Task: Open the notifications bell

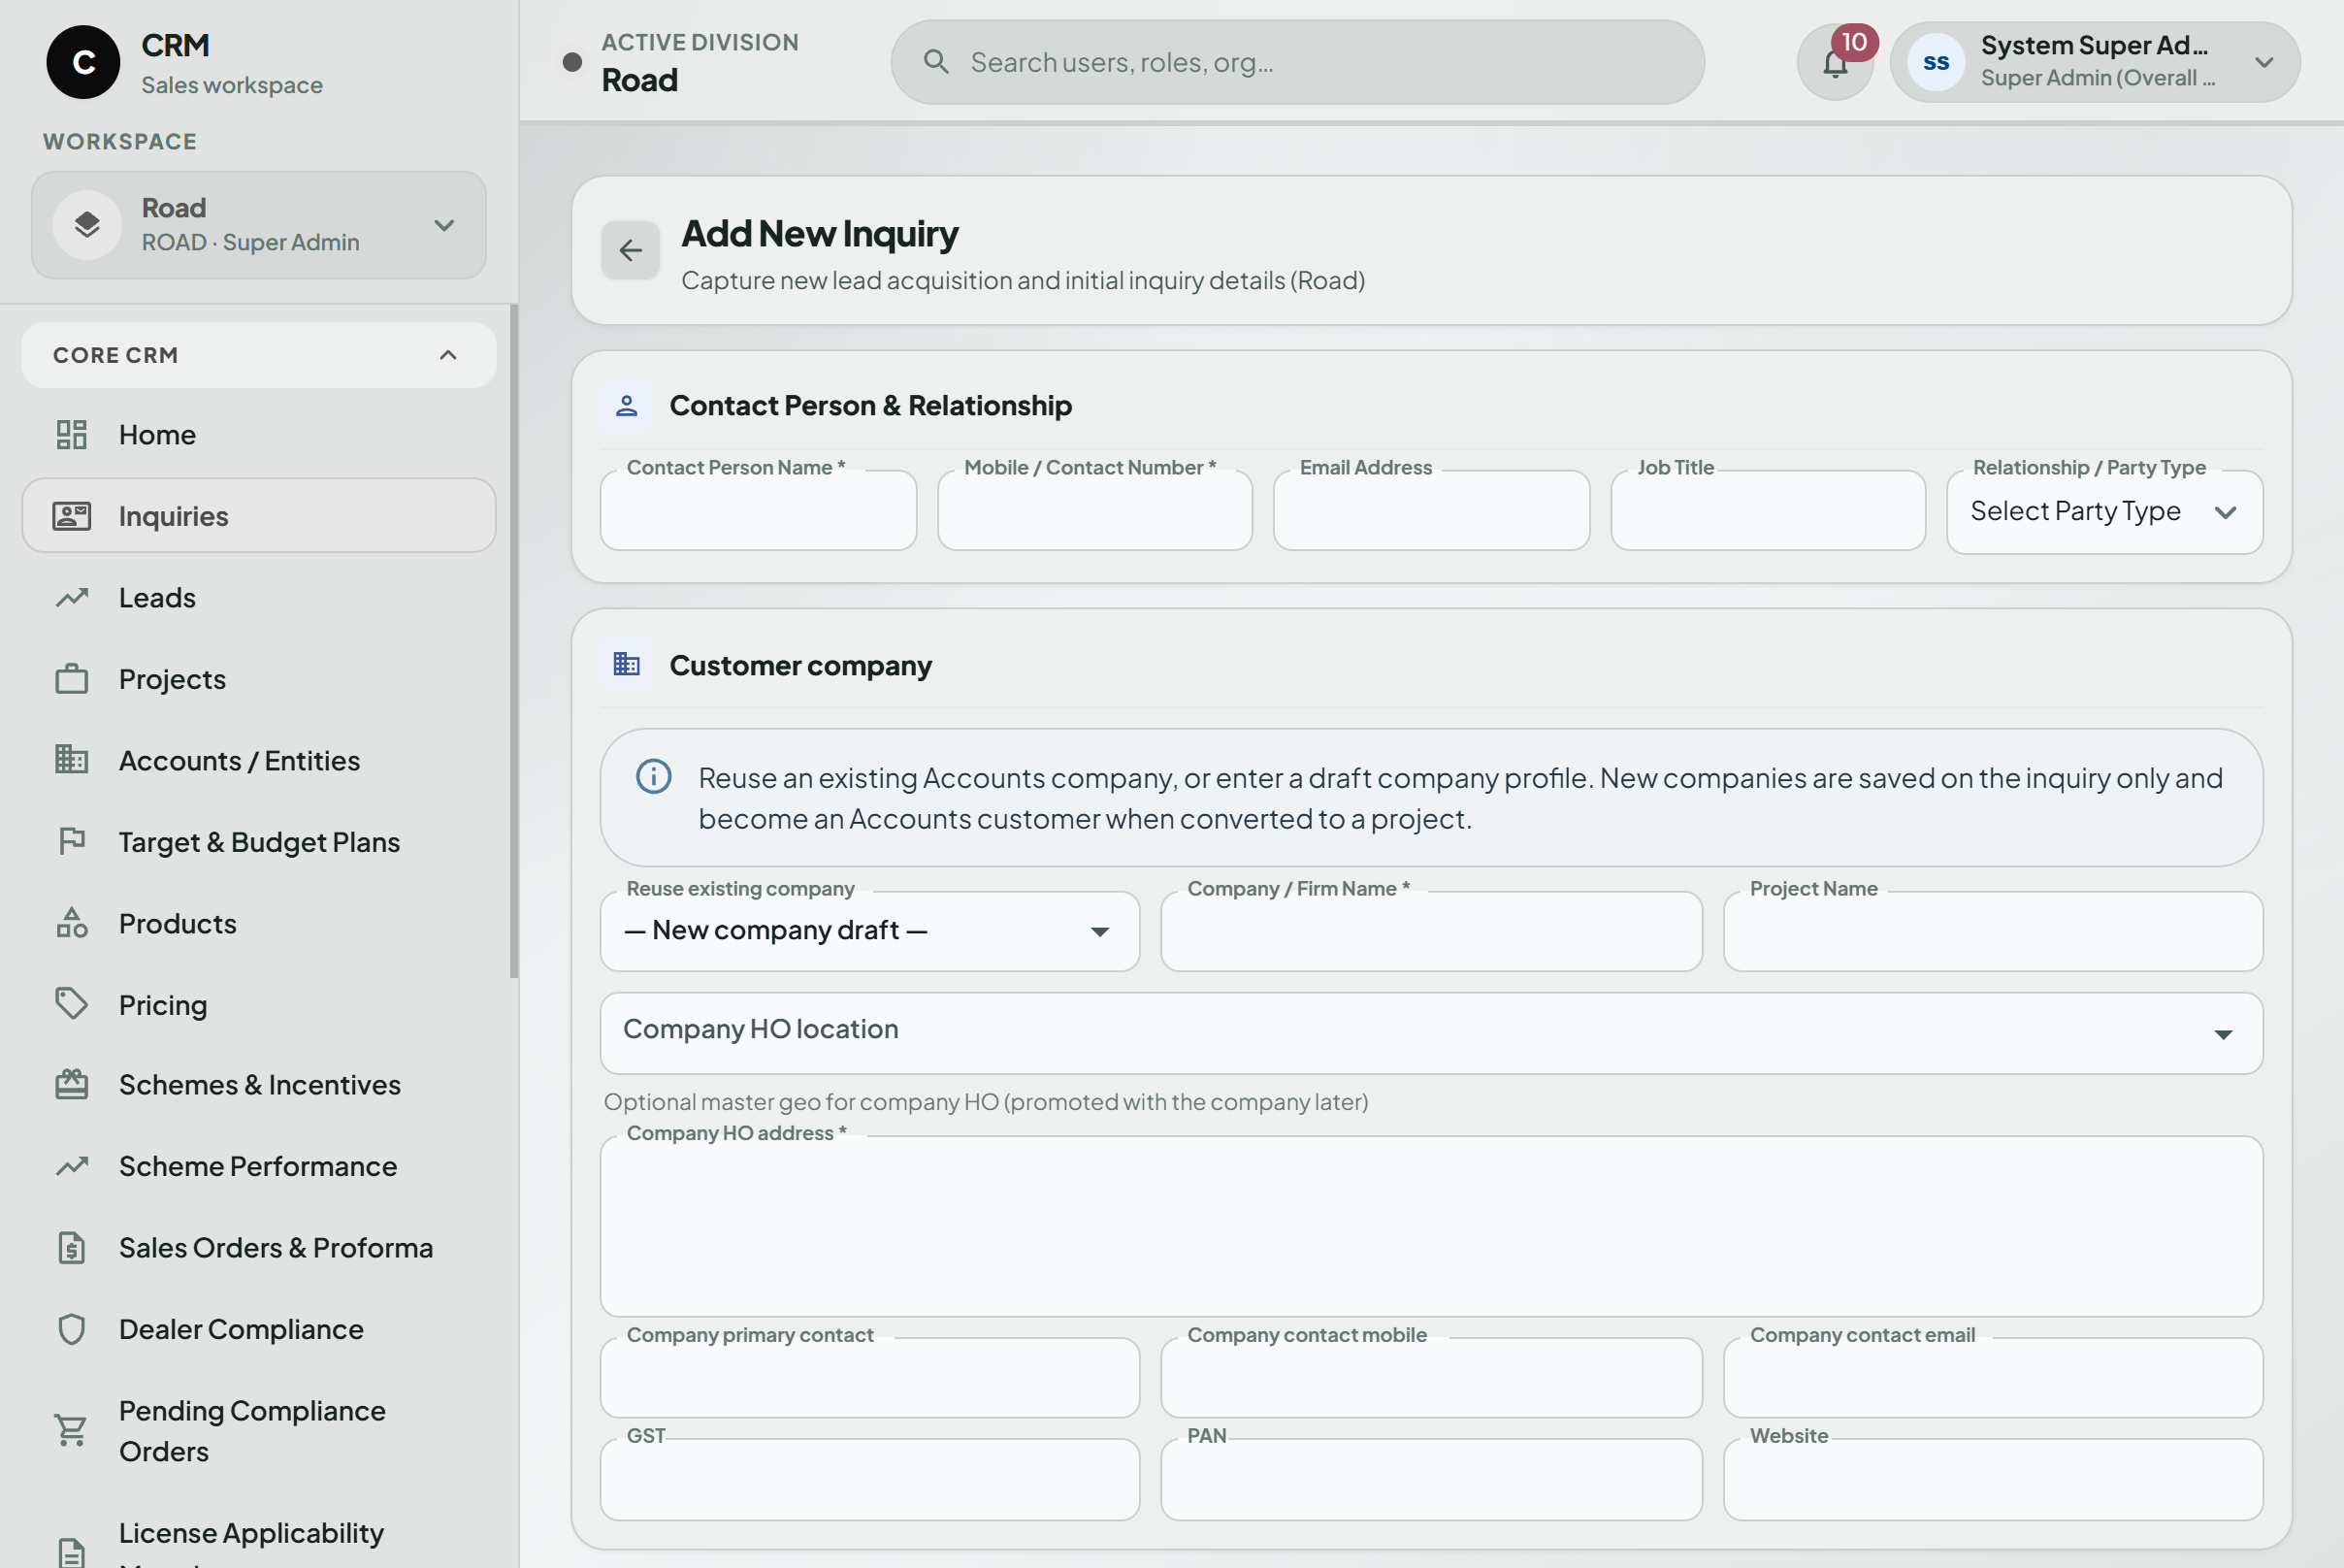Action: [x=1834, y=64]
